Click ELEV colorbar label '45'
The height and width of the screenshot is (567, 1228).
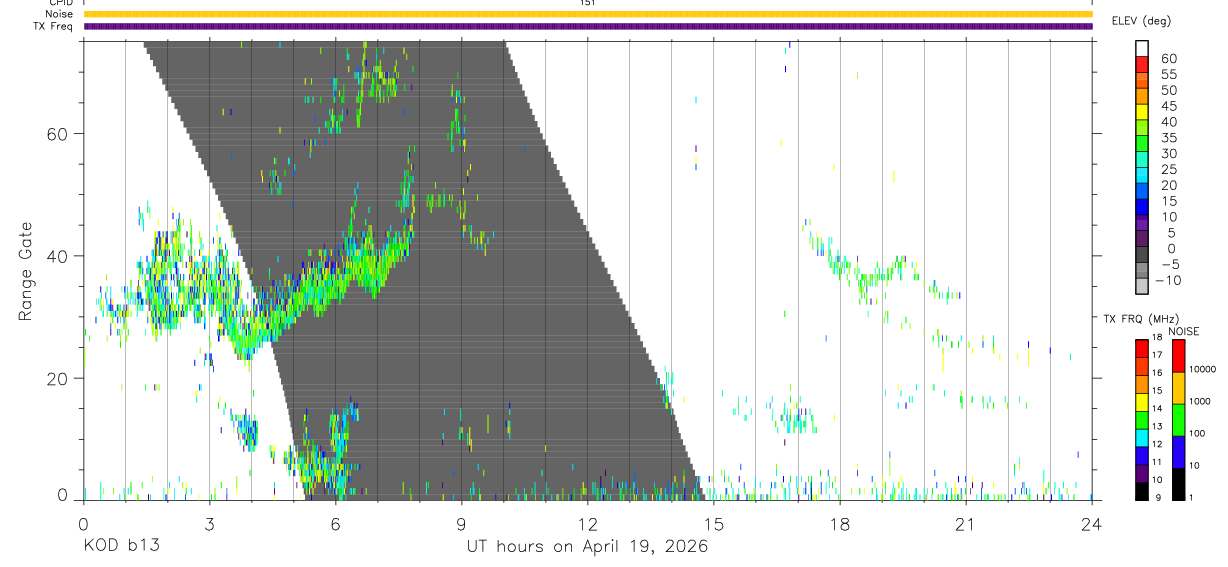[x=1169, y=106]
